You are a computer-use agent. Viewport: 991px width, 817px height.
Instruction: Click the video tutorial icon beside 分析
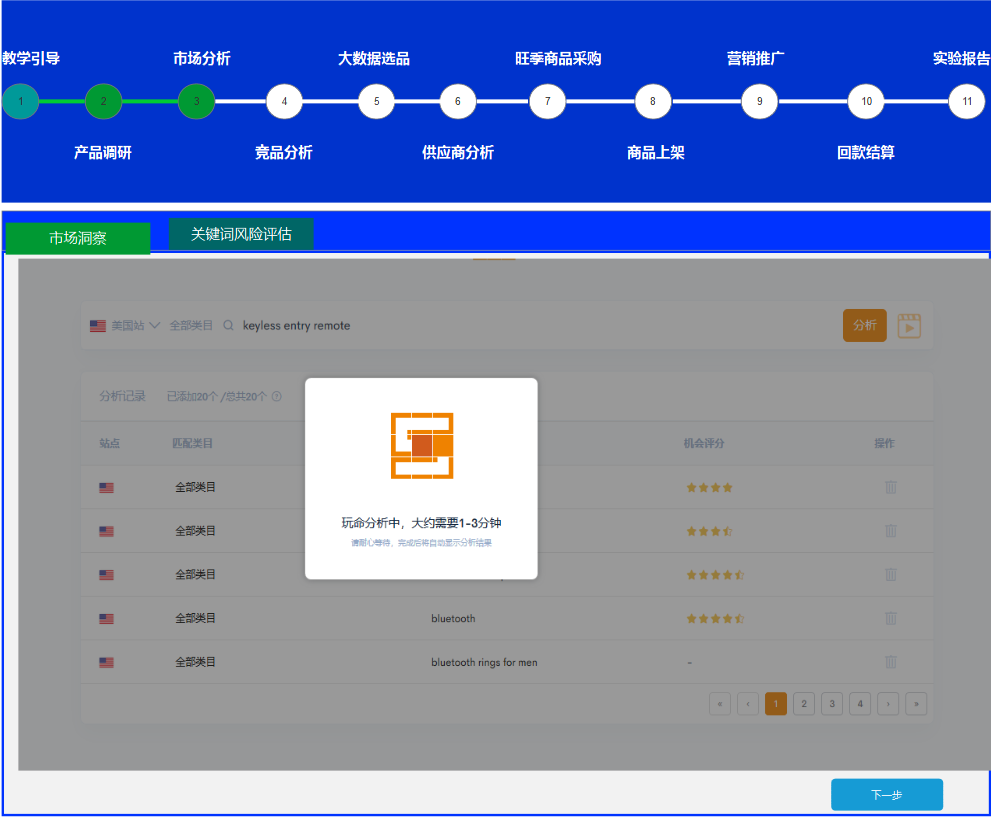coord(908,326)
